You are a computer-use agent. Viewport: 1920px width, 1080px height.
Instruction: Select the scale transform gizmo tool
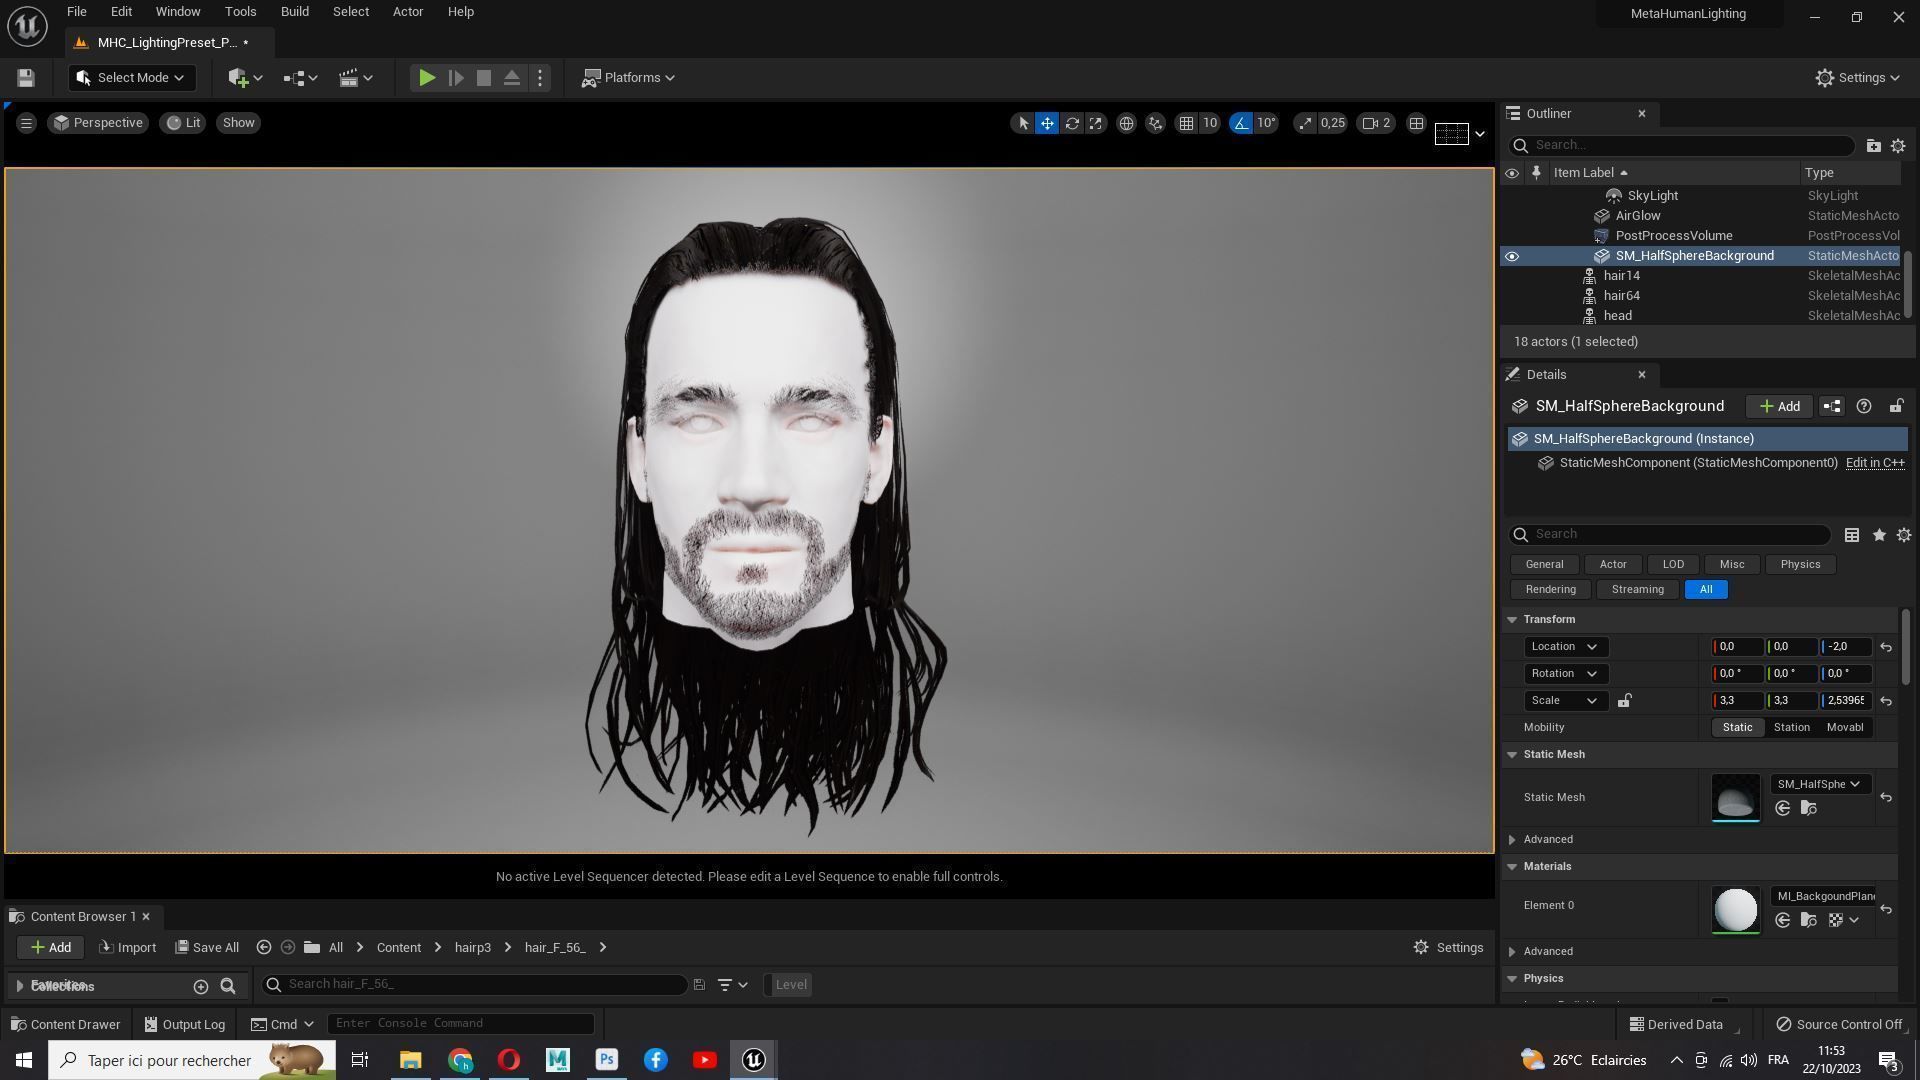point(1096,123)
